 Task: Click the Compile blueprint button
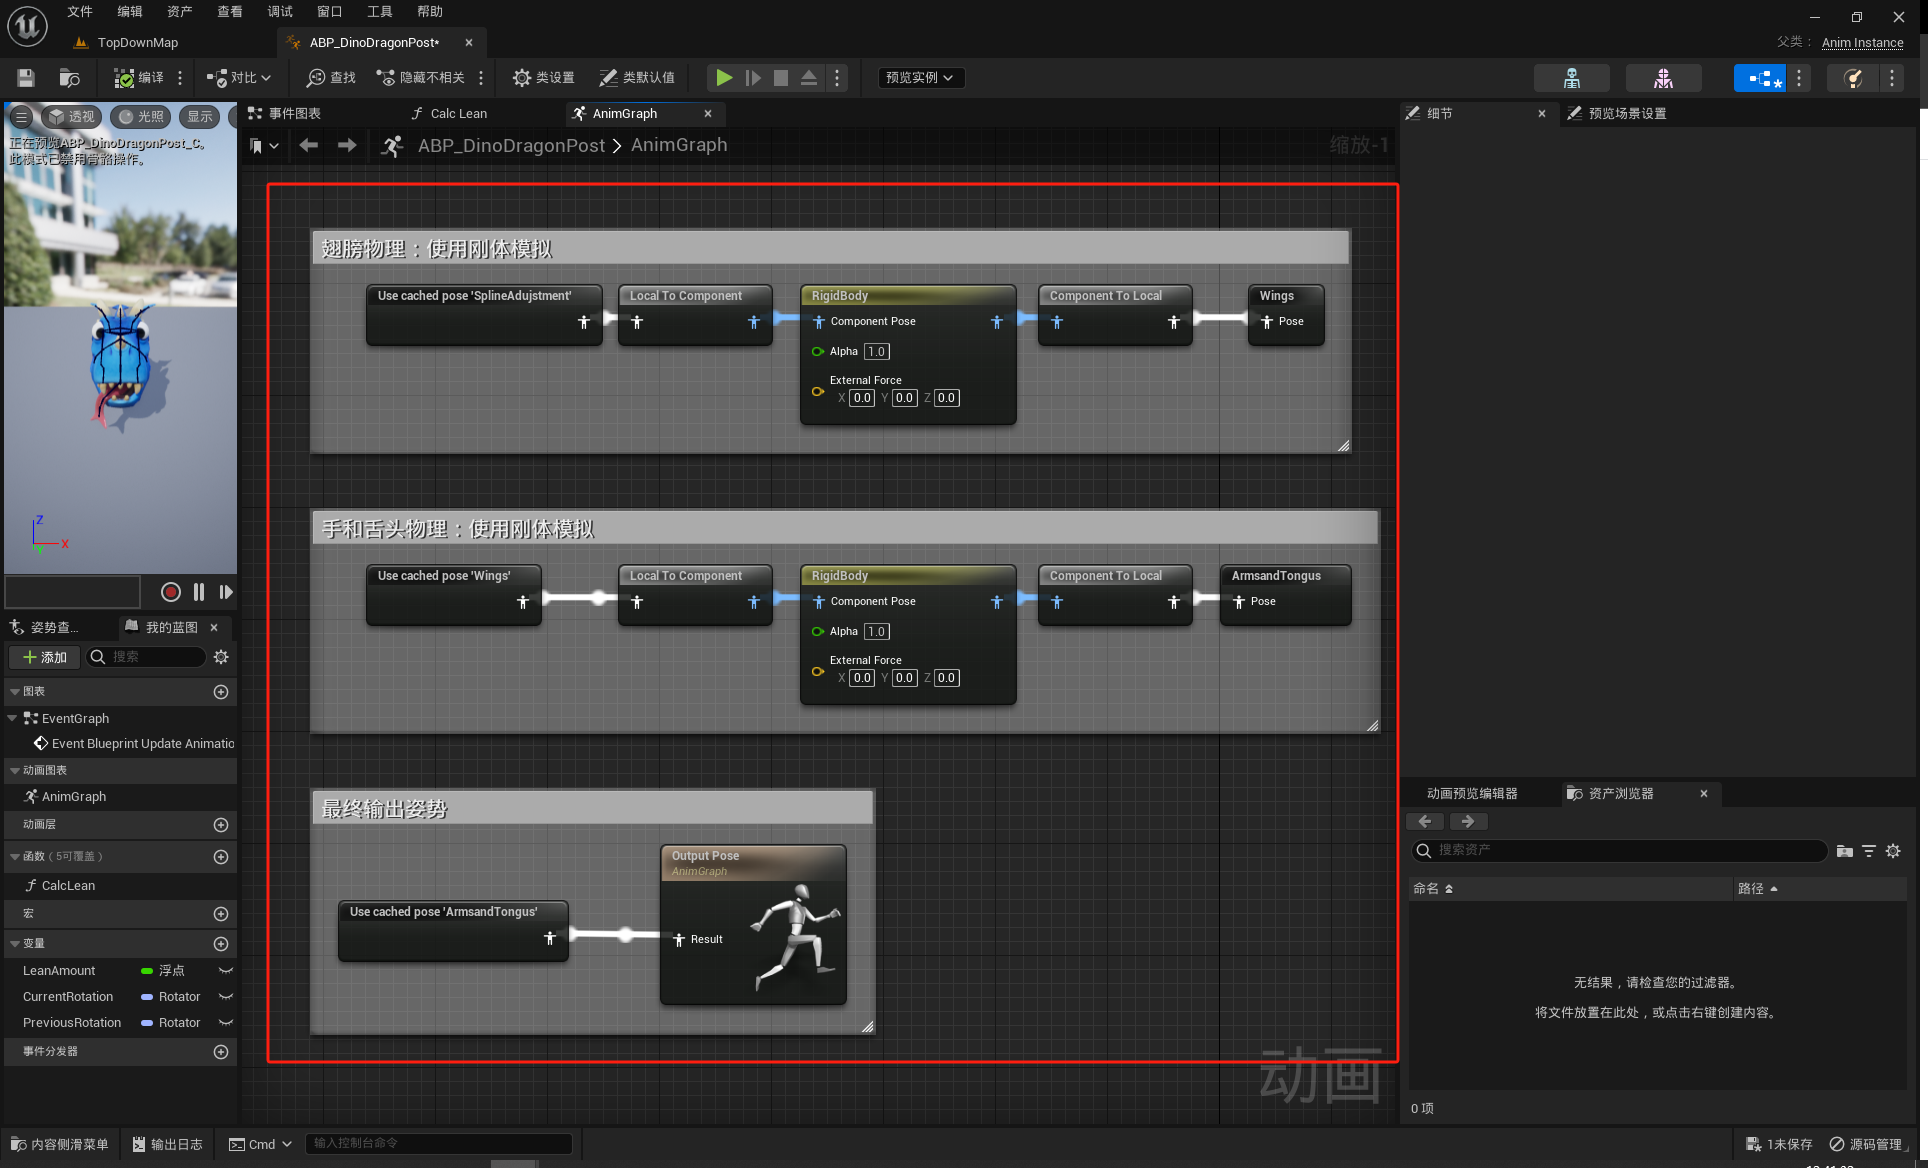click(138, 77)
